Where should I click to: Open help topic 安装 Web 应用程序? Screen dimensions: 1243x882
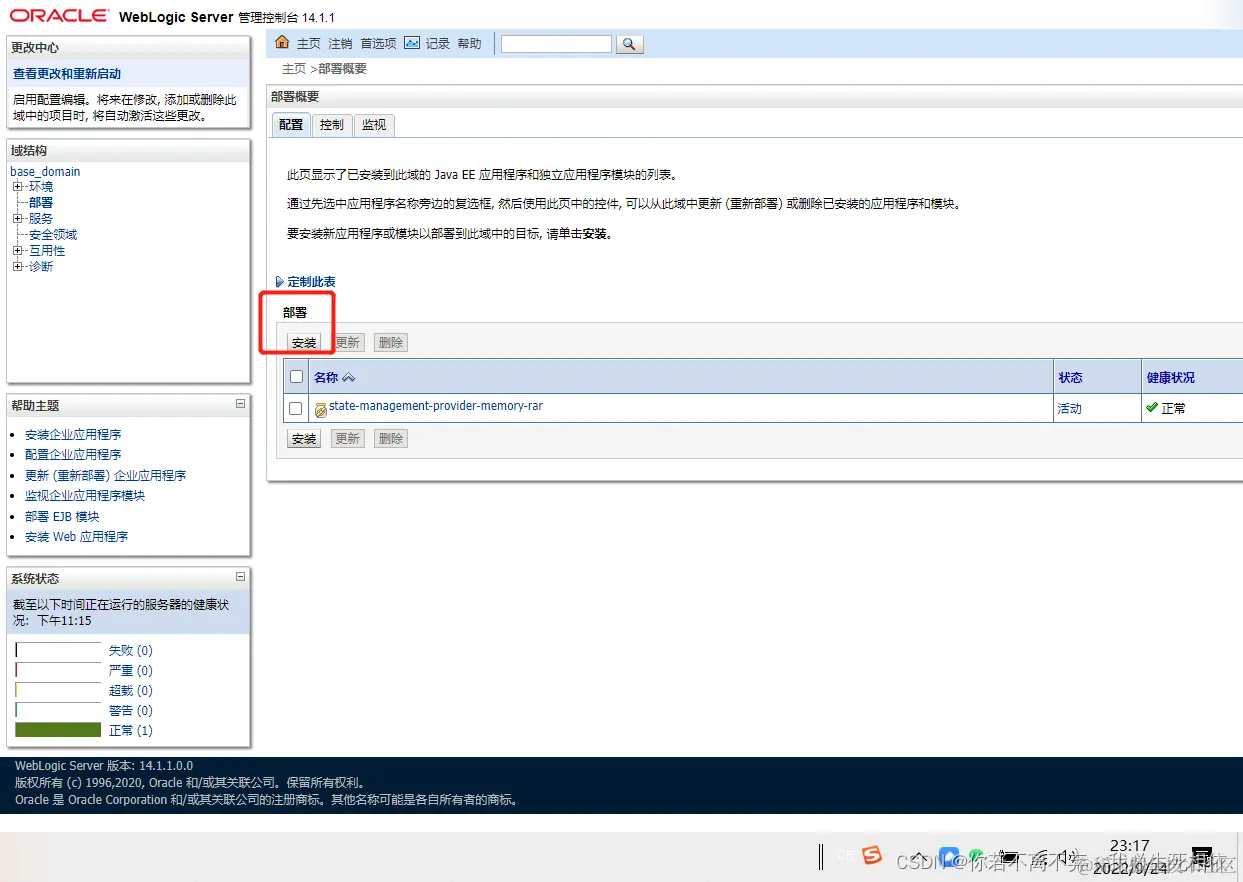coord(77,537)
